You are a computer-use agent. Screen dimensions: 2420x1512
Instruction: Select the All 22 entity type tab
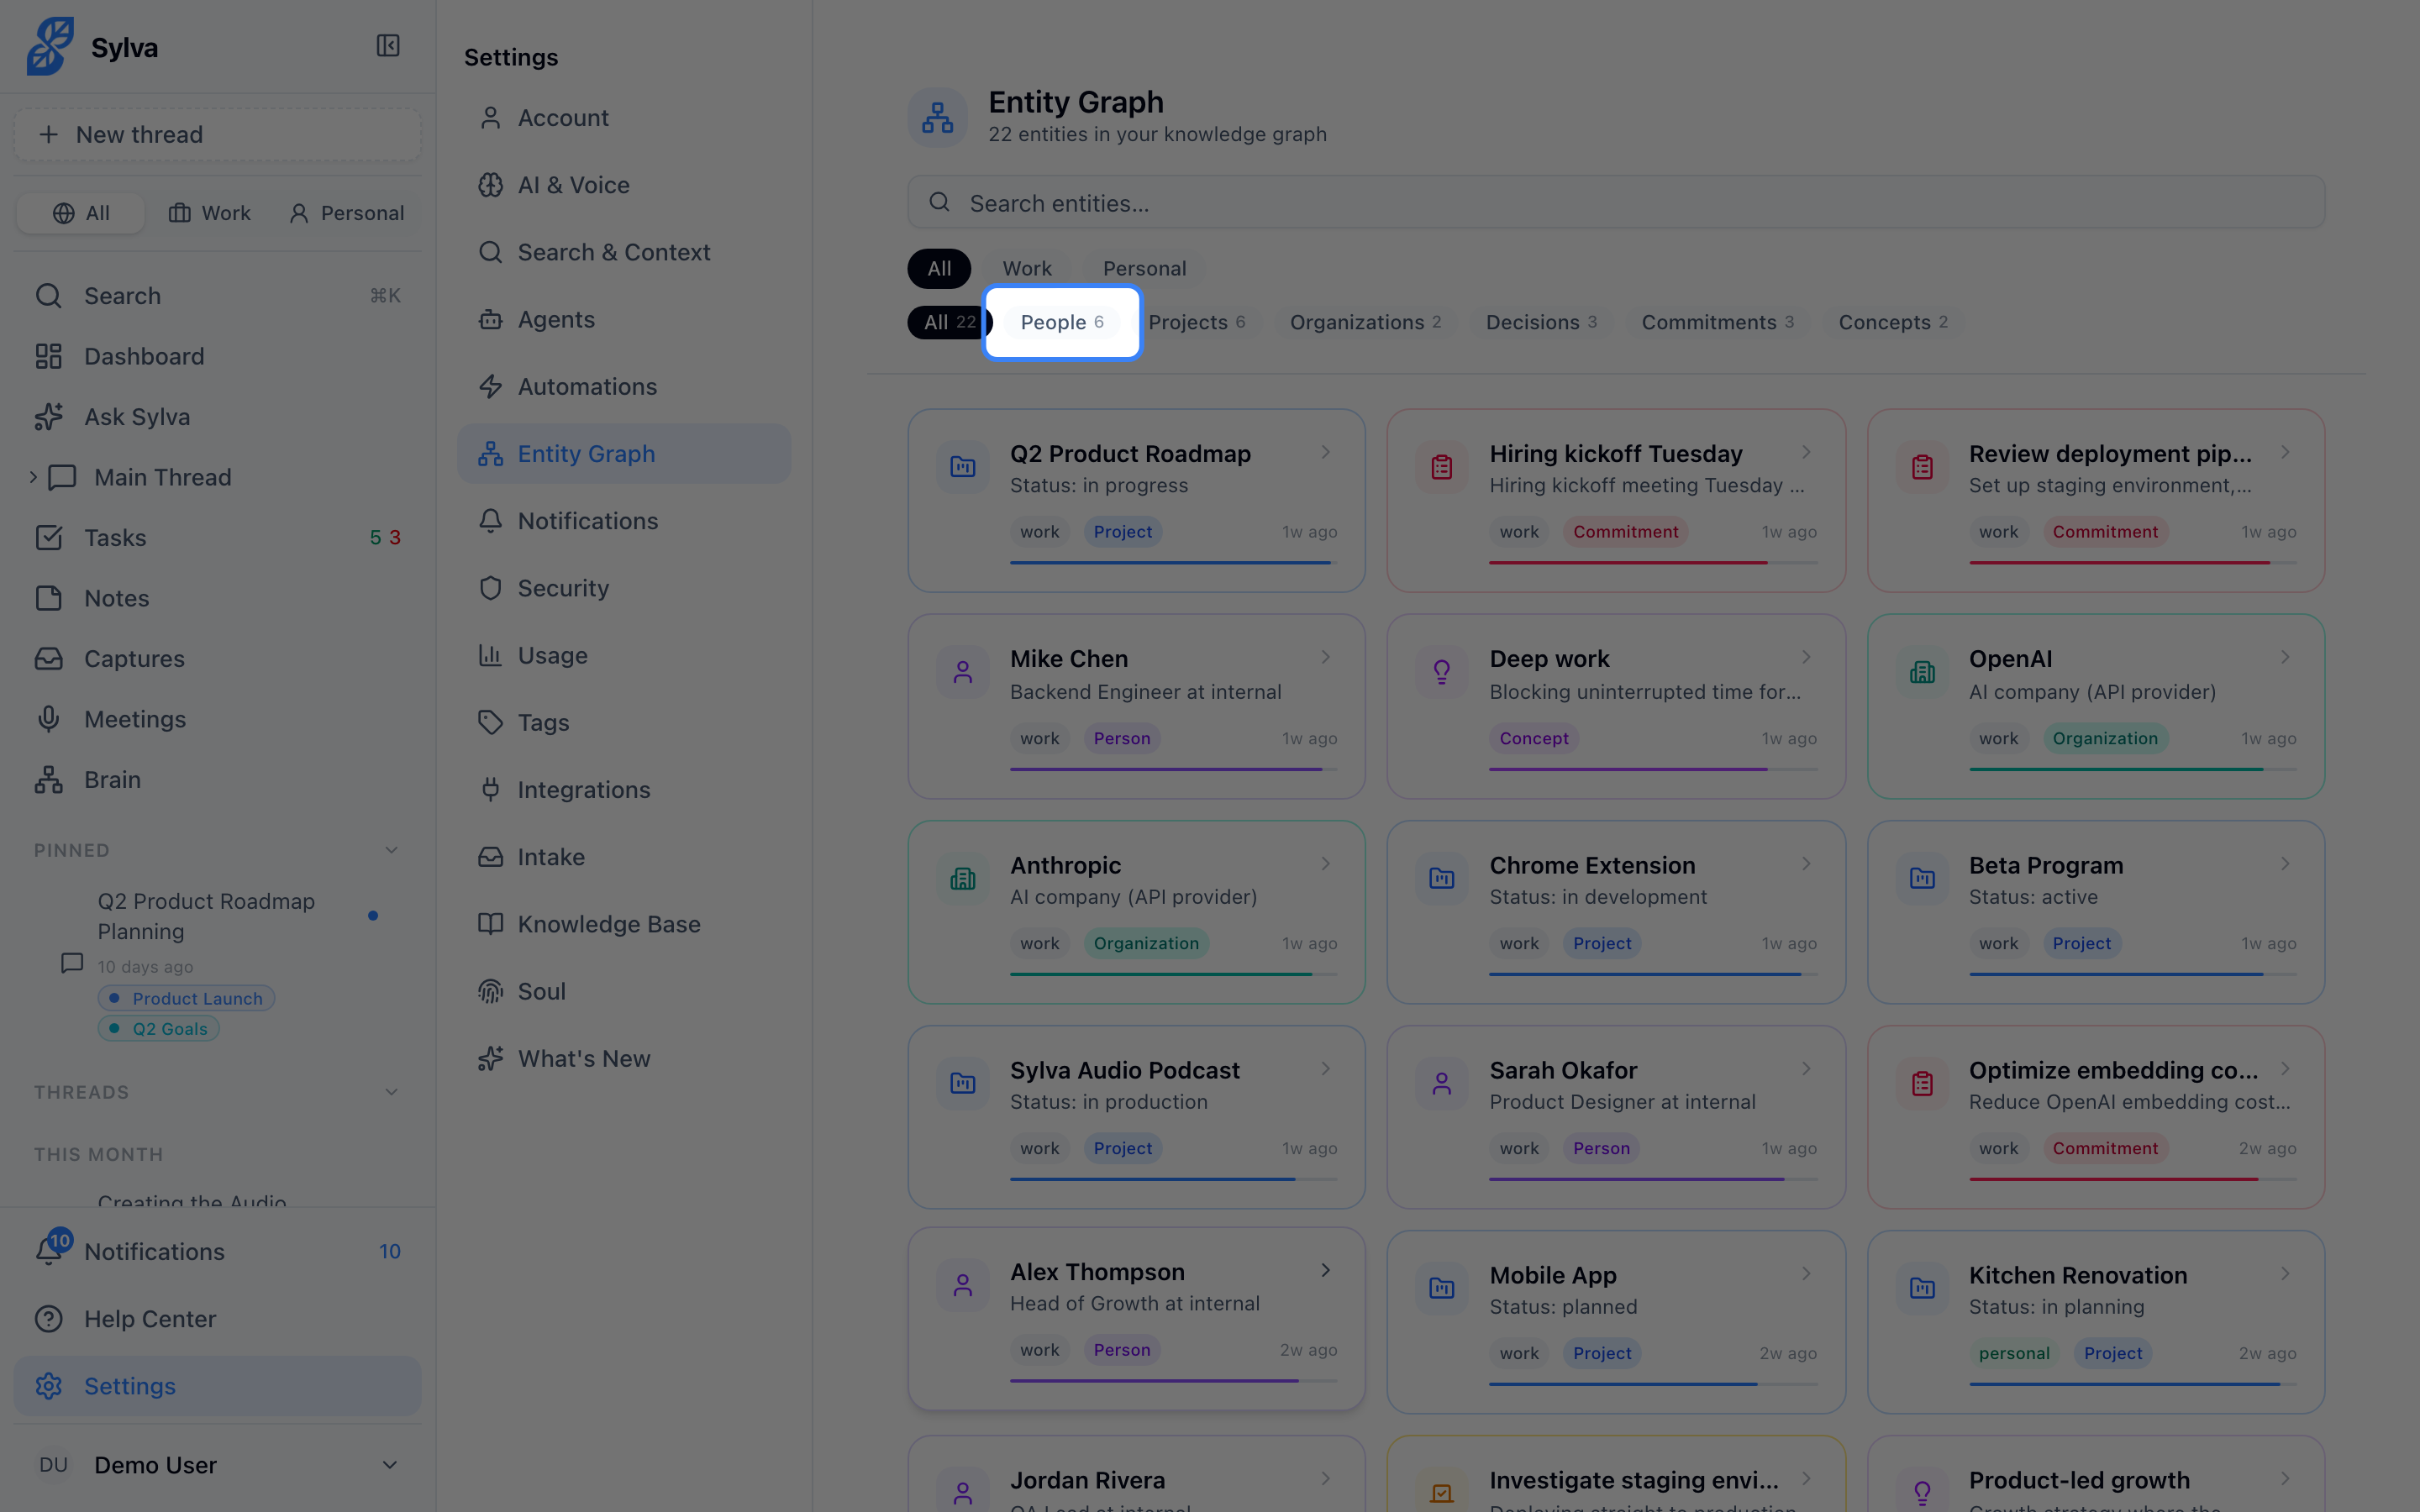tap(949, 322)
